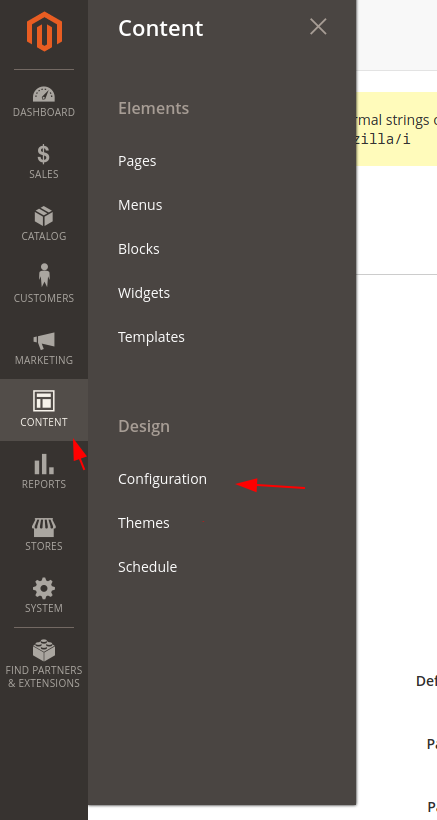Select the Content layout icon
437x820 pixels.
click(44, 401)
